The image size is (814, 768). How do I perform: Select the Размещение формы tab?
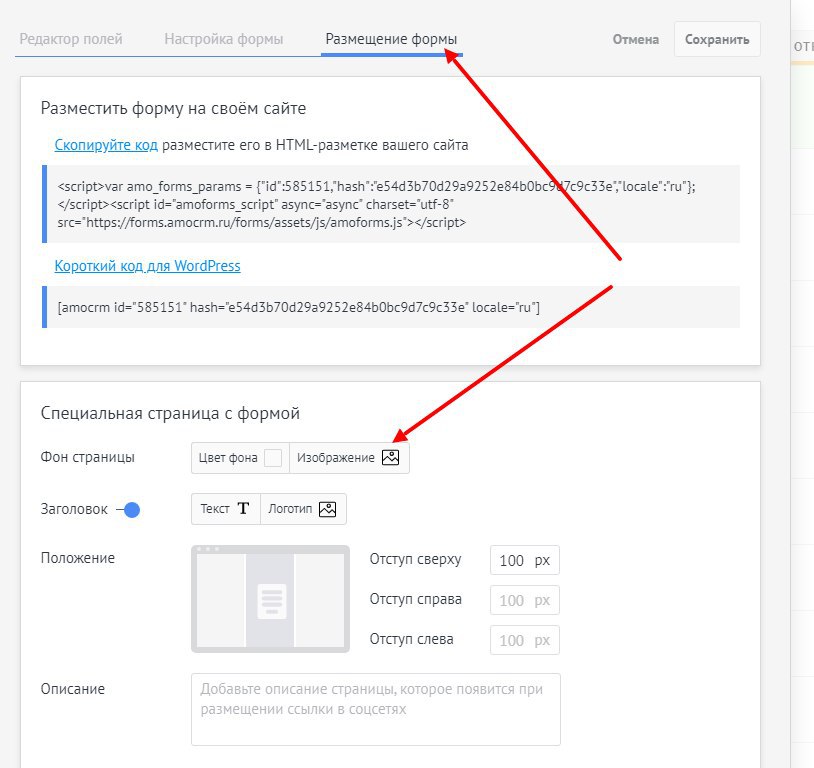pos(391,39)
